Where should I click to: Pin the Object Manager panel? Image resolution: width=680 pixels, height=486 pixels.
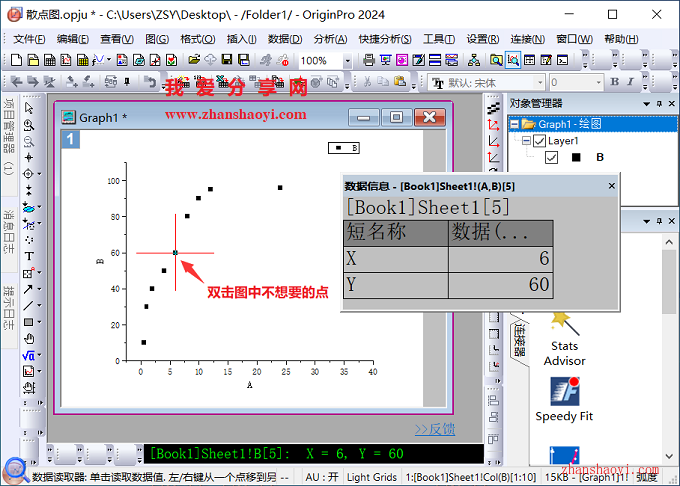(x=659, y=104)
